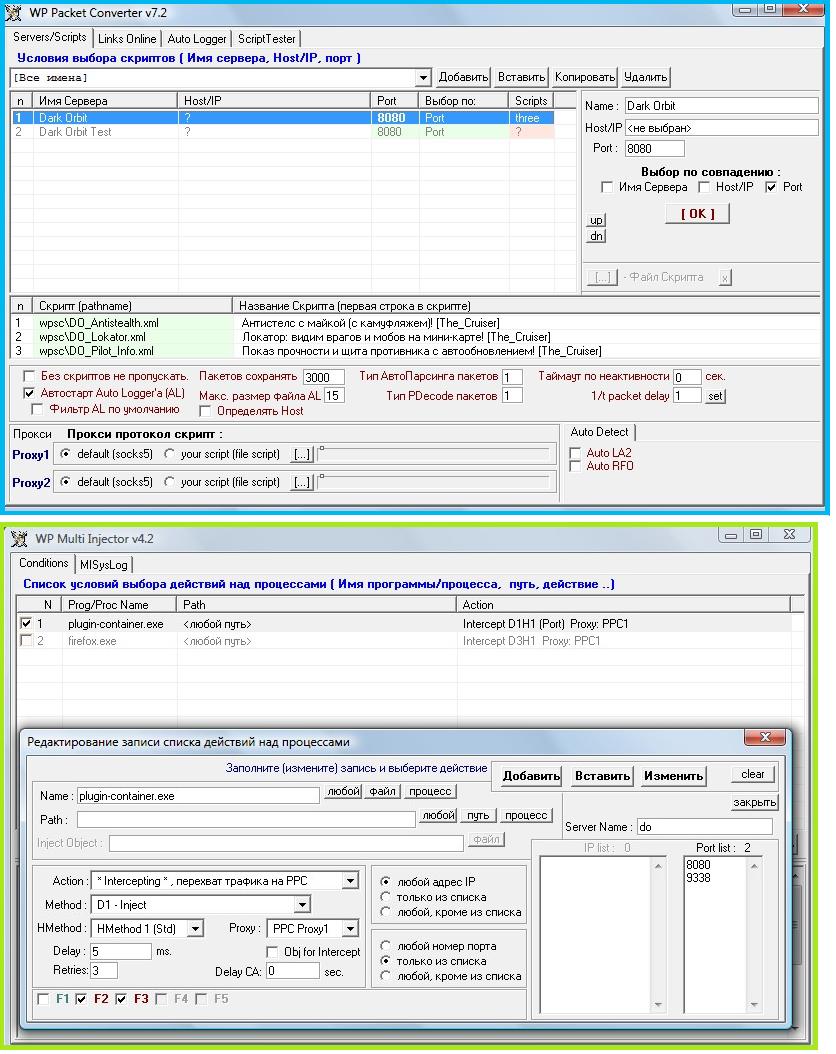Browse Proxy1 script file with [...] button

point(302,455)
